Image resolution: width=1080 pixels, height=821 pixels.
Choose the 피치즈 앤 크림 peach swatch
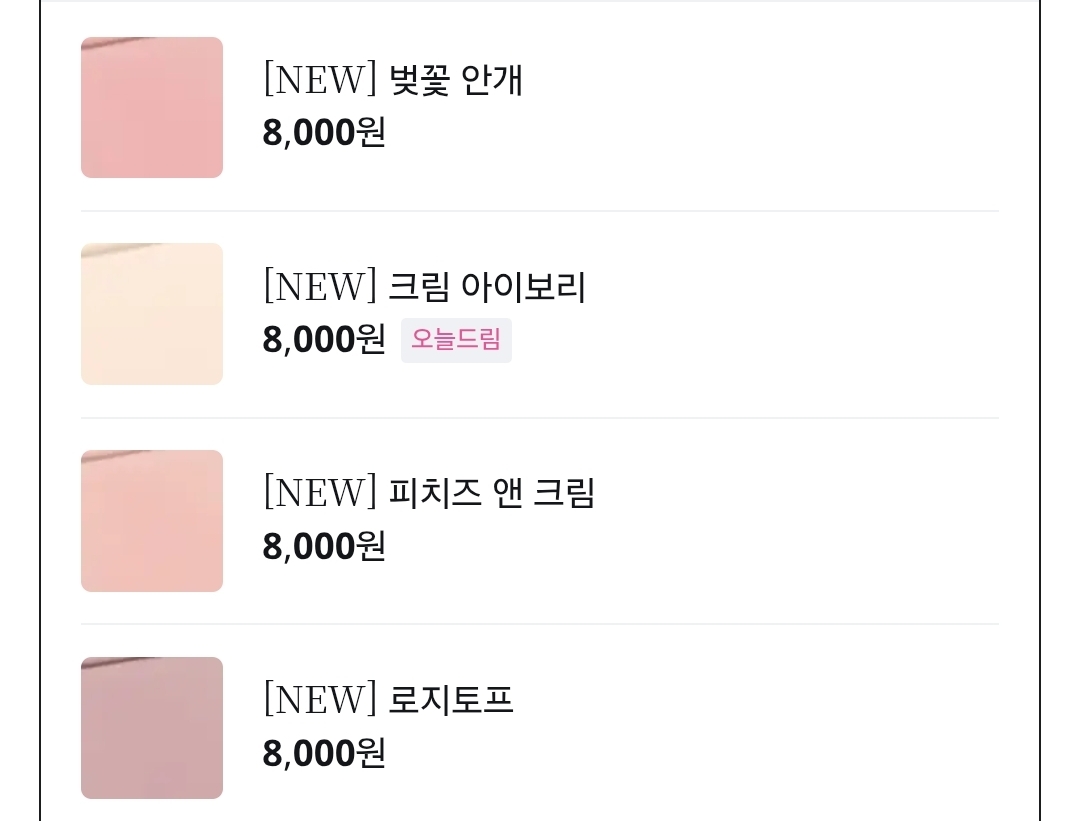click(x=152, y=521)
